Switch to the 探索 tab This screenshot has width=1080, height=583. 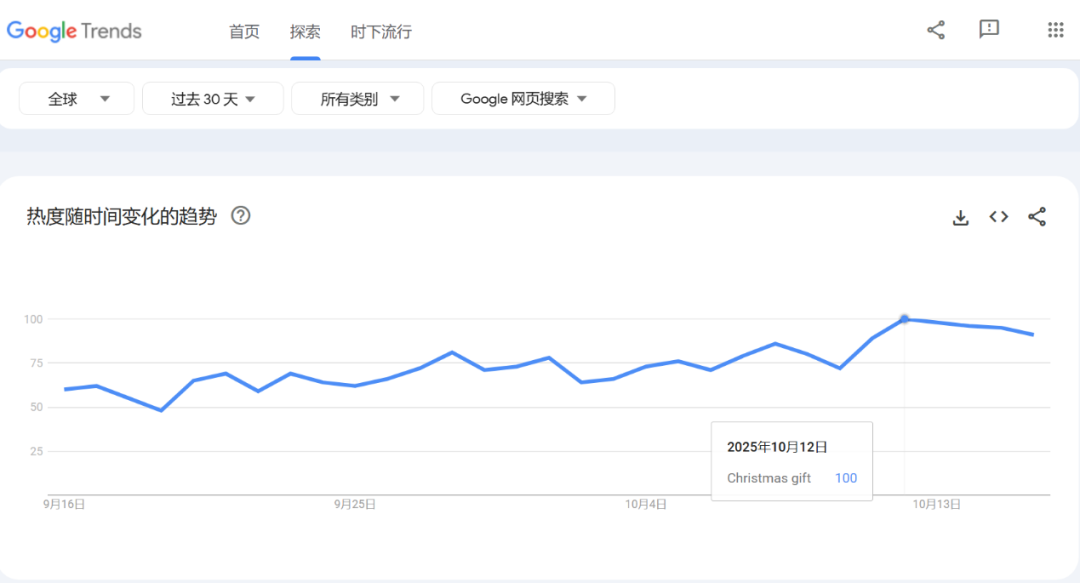(x=305, y=32)
